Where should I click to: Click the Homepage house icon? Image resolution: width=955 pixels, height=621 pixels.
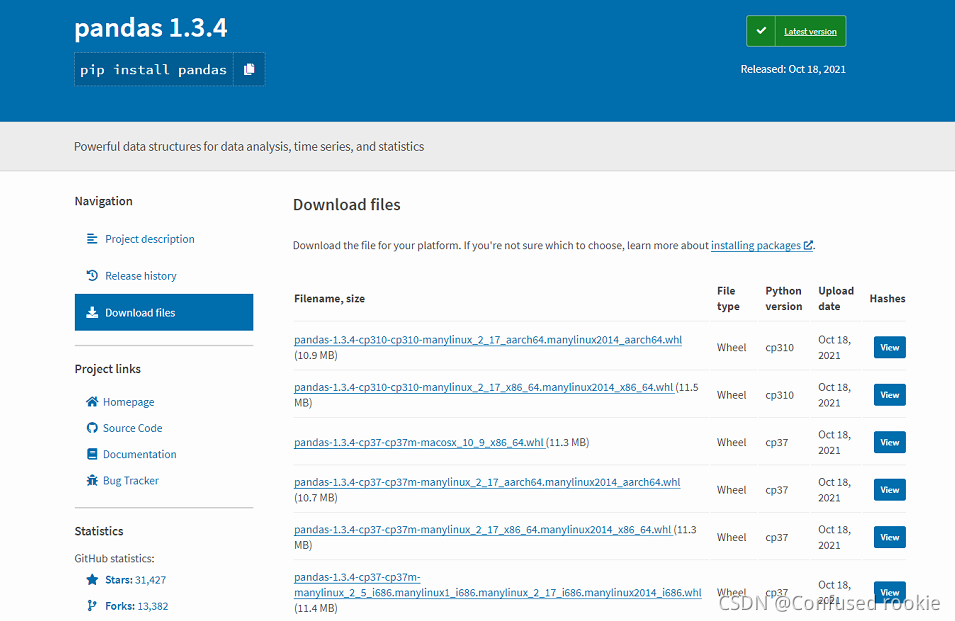[x=92, y=401]
